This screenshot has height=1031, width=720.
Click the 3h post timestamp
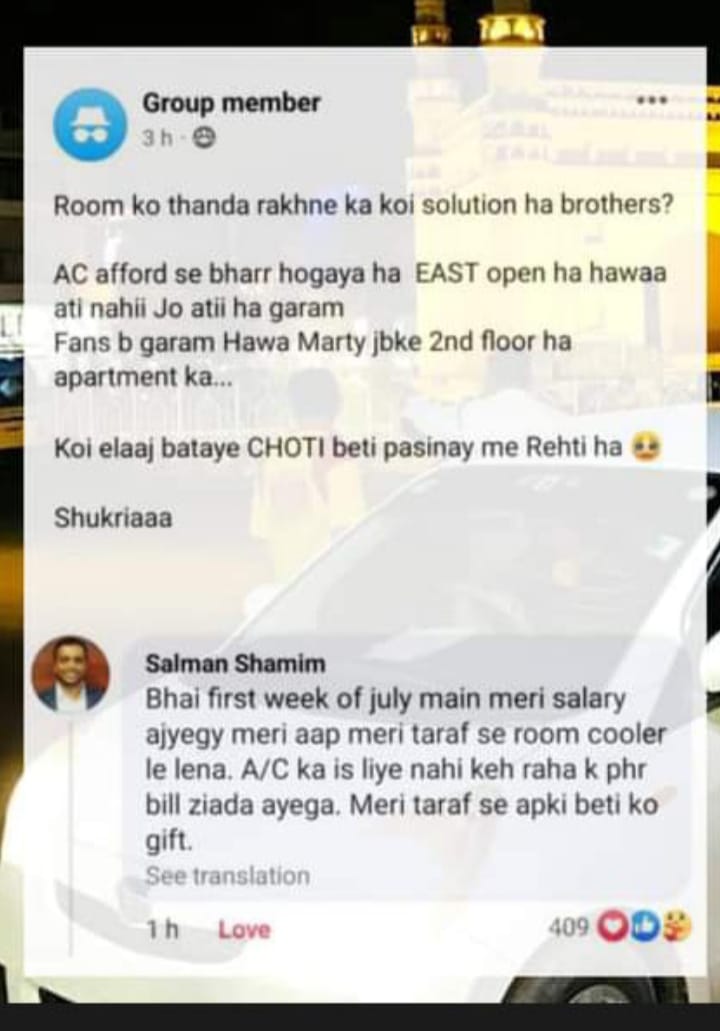point(158,139)
